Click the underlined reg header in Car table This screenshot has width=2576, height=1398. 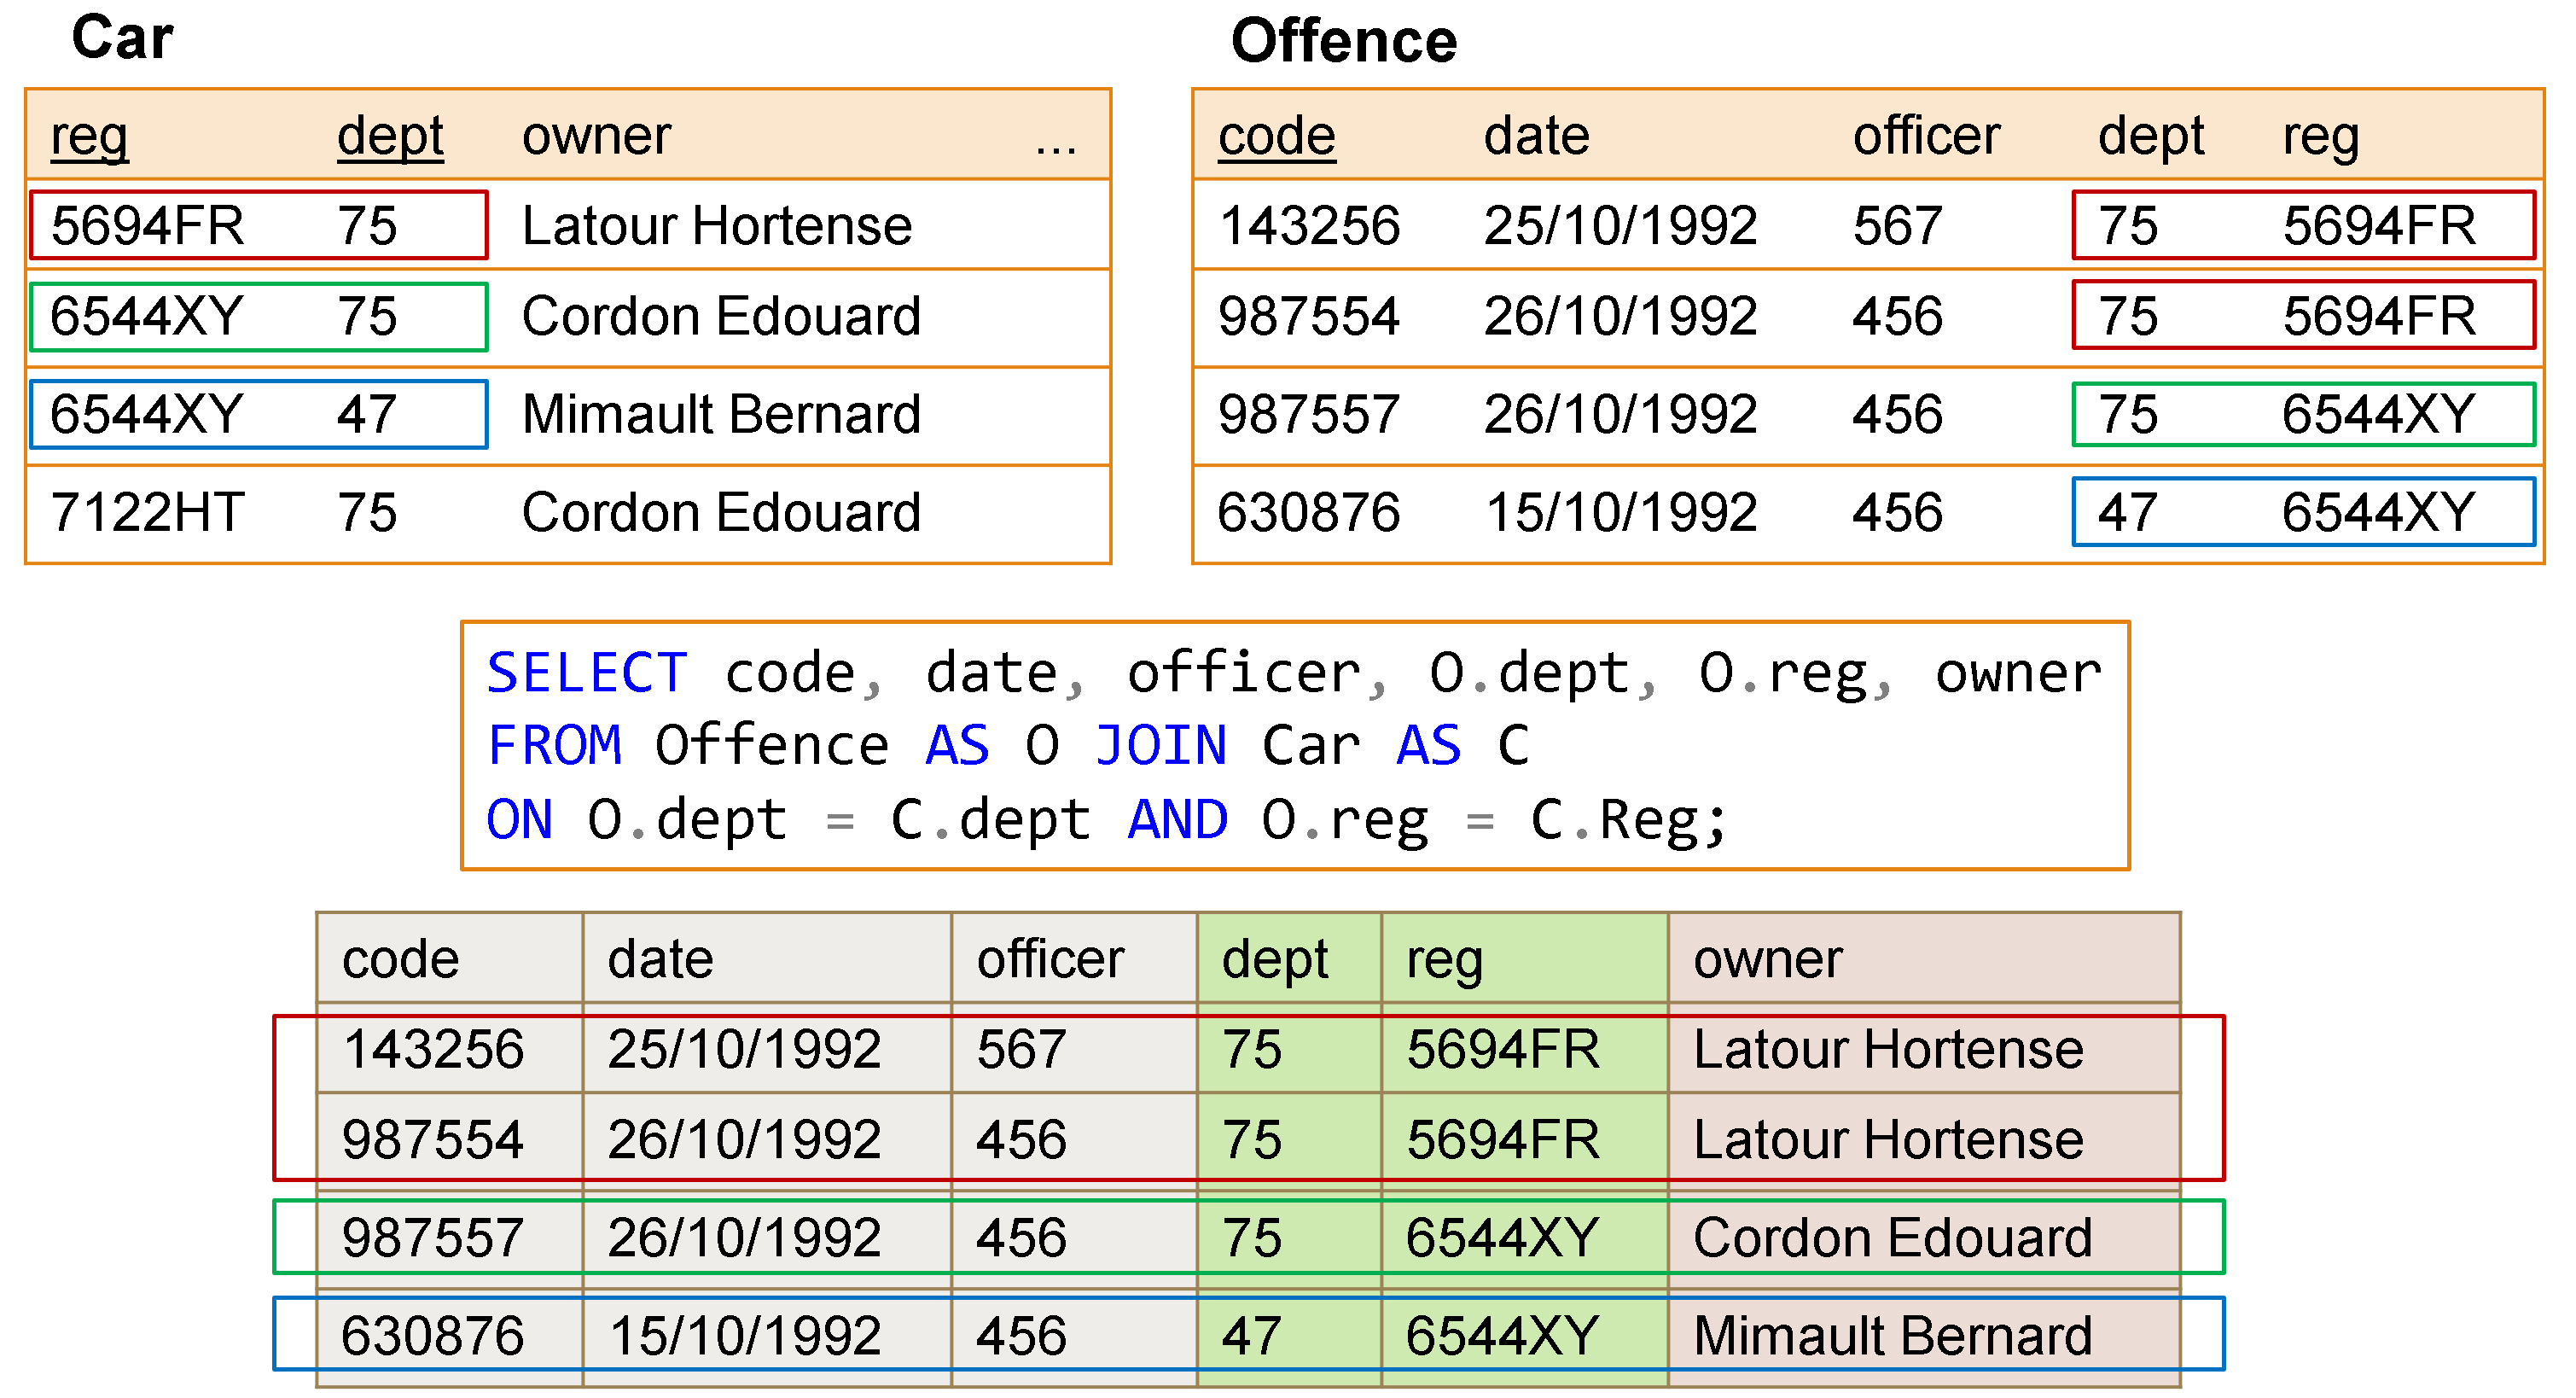[89, 136]
